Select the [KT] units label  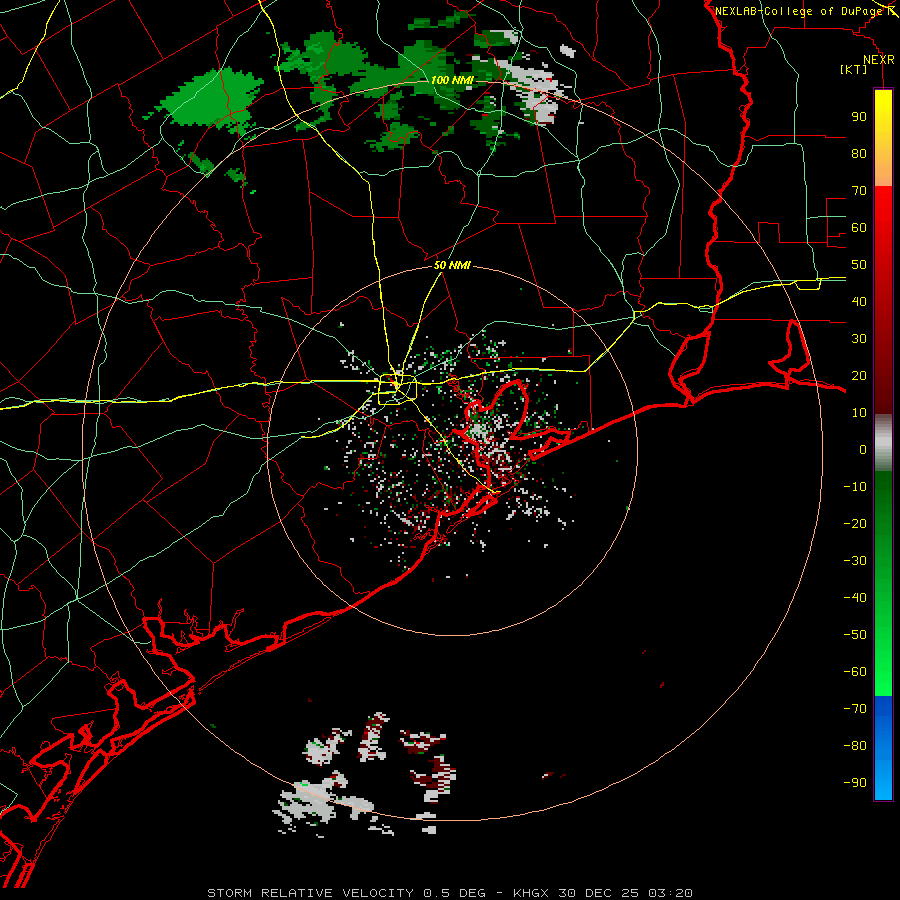click(853, 69)
